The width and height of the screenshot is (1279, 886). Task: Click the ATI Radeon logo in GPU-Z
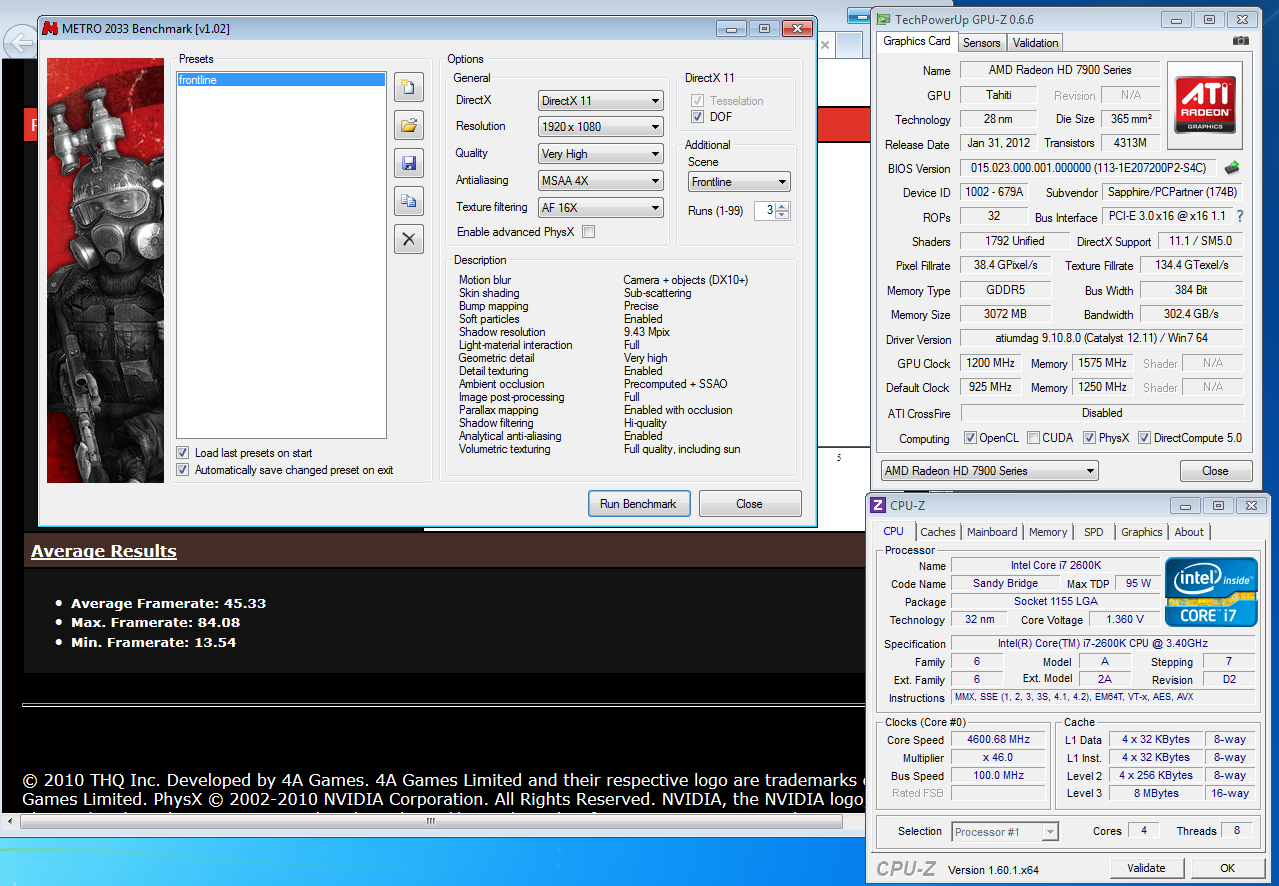click(x=1205, y=106)
